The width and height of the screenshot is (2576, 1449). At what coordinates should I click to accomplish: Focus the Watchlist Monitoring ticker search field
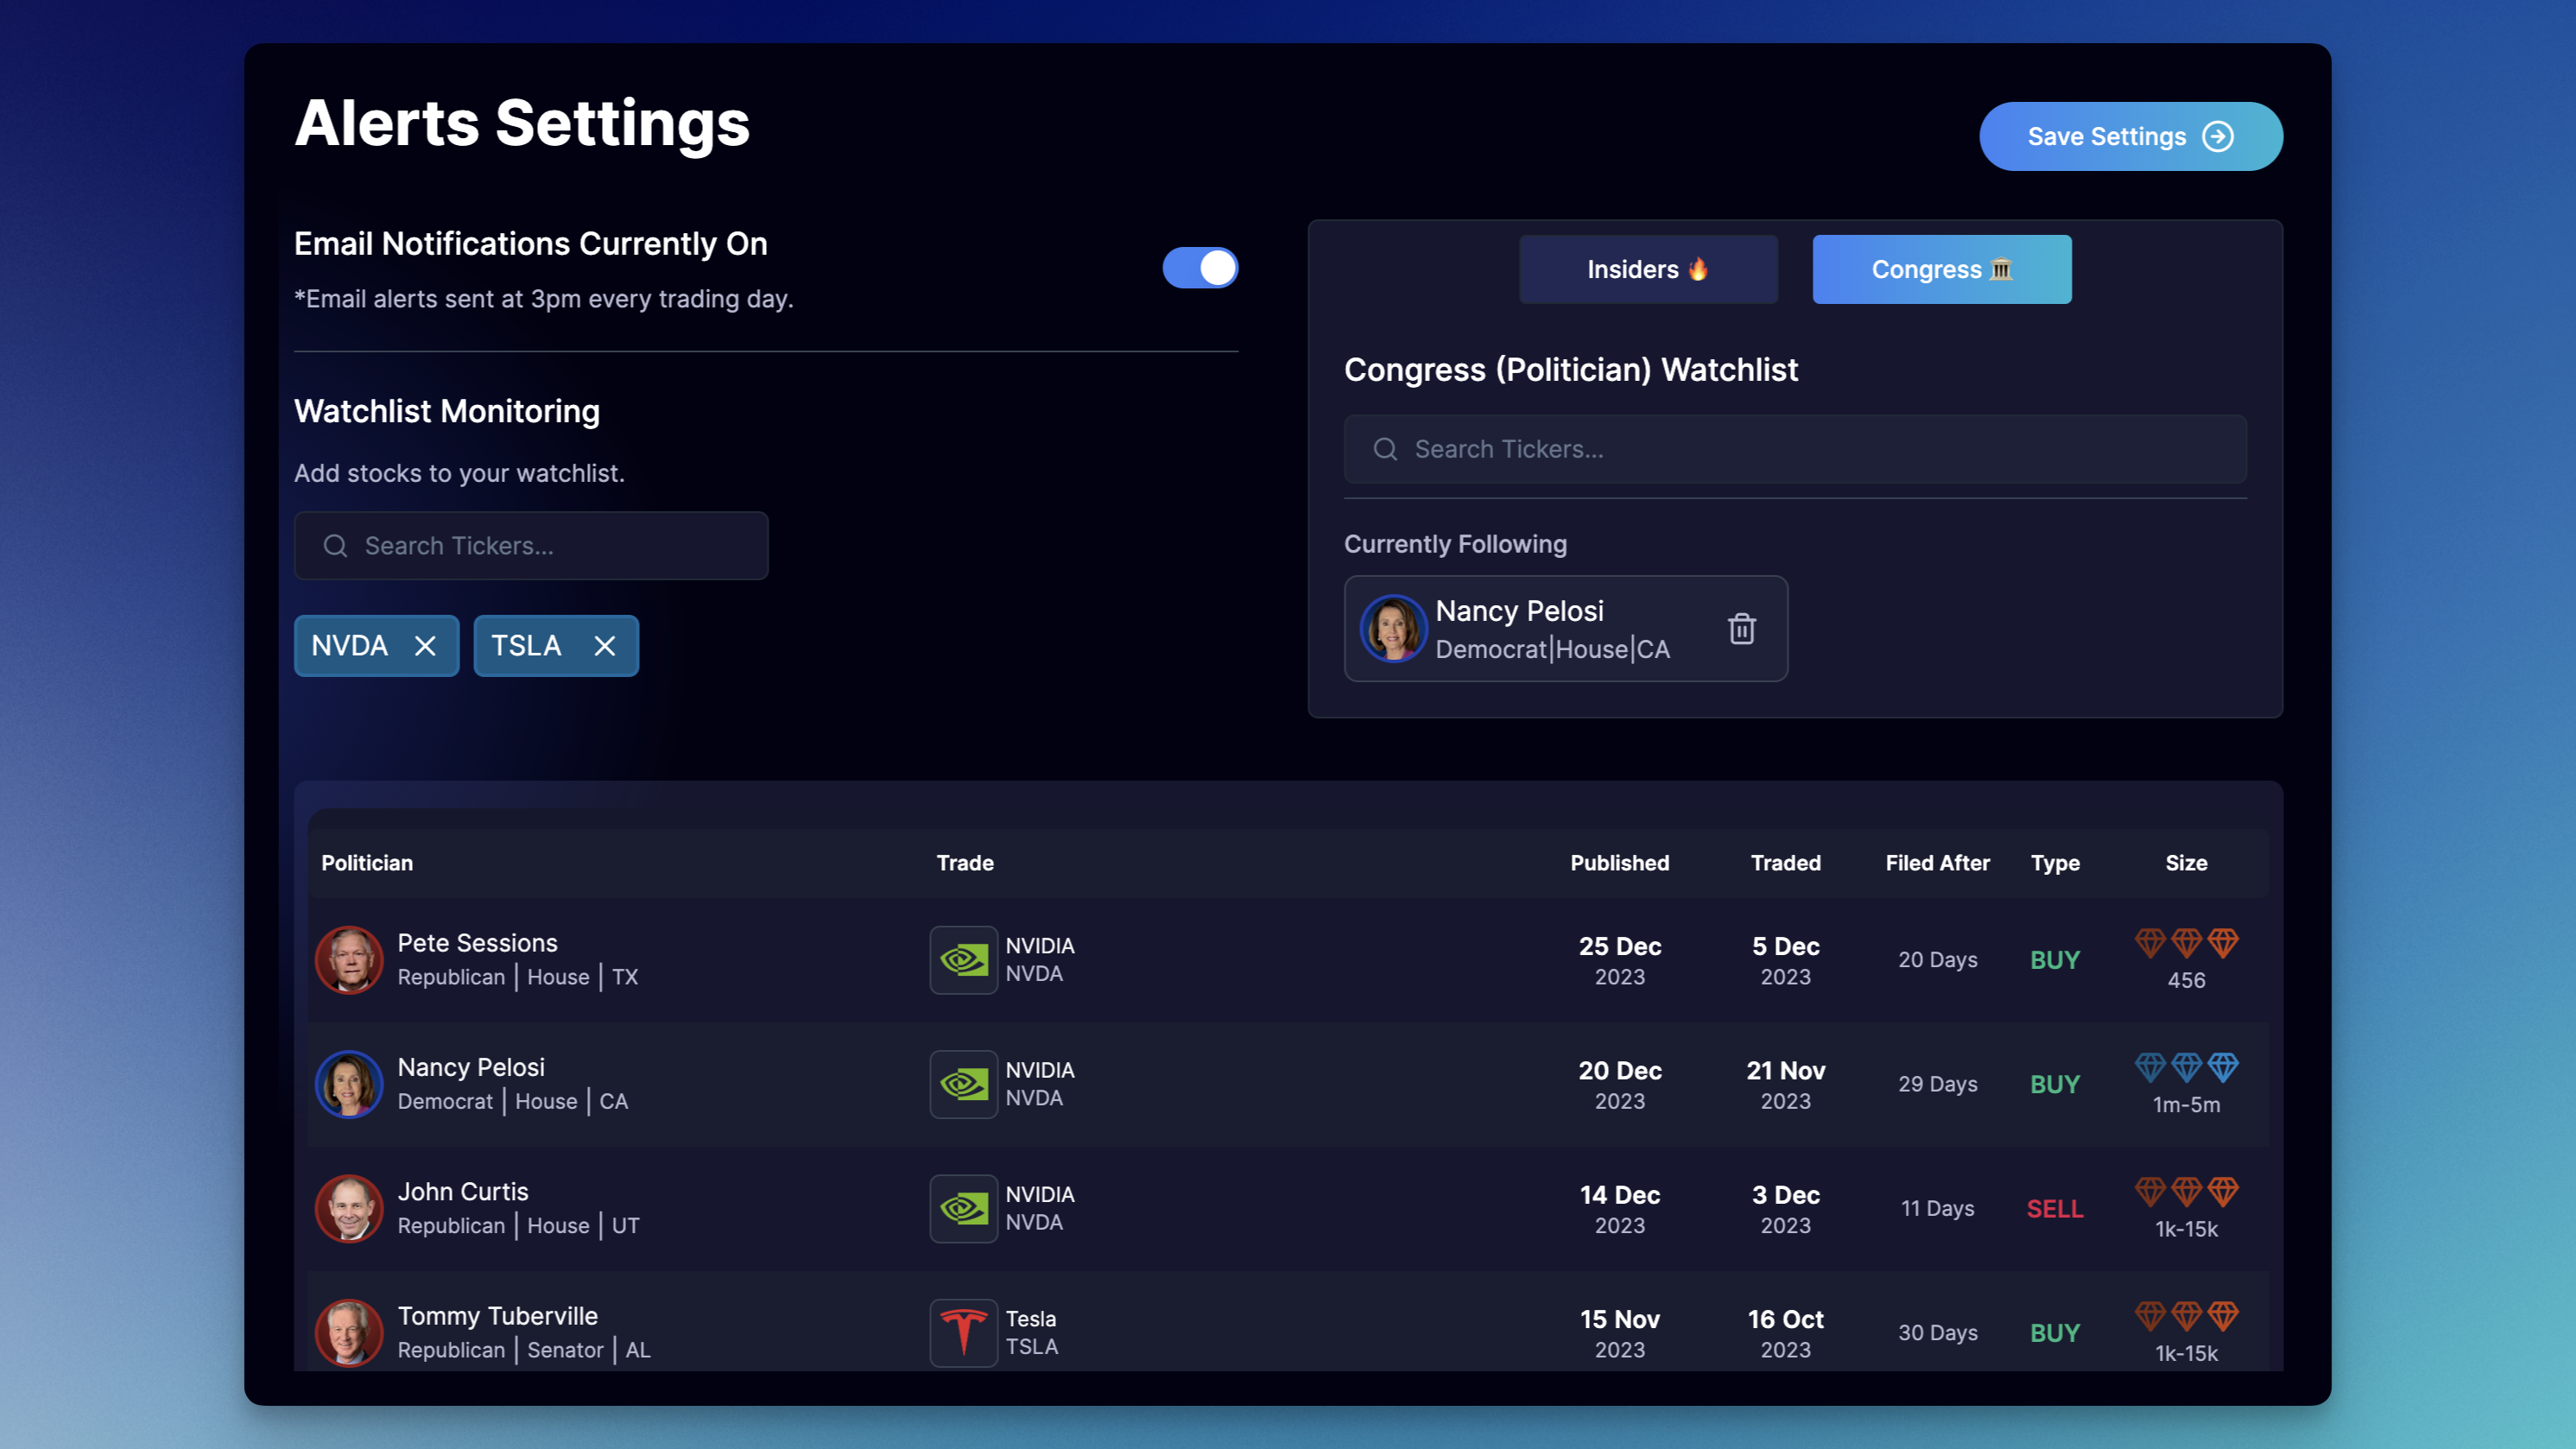[560, 546]
